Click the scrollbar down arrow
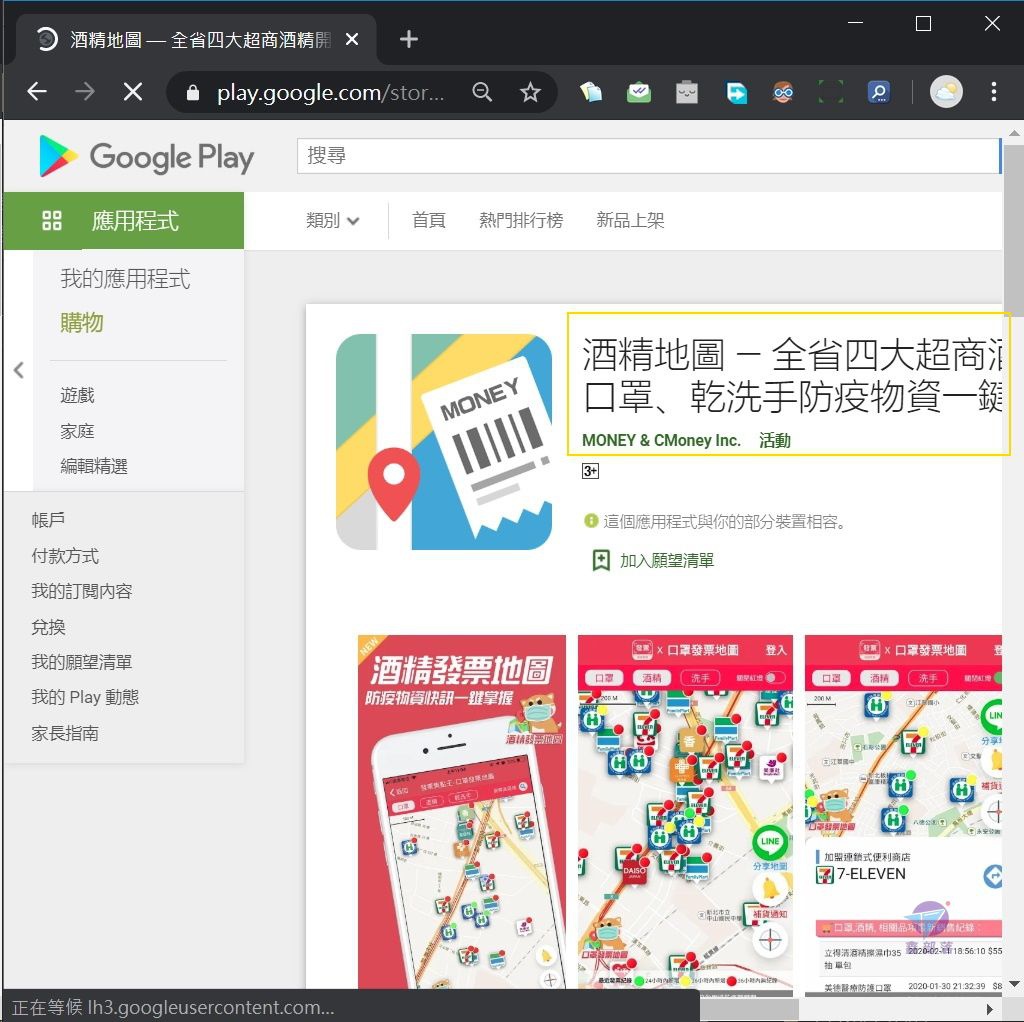The width and height of the screenshot is (1024, 1022). click(x=1014, y=983)
